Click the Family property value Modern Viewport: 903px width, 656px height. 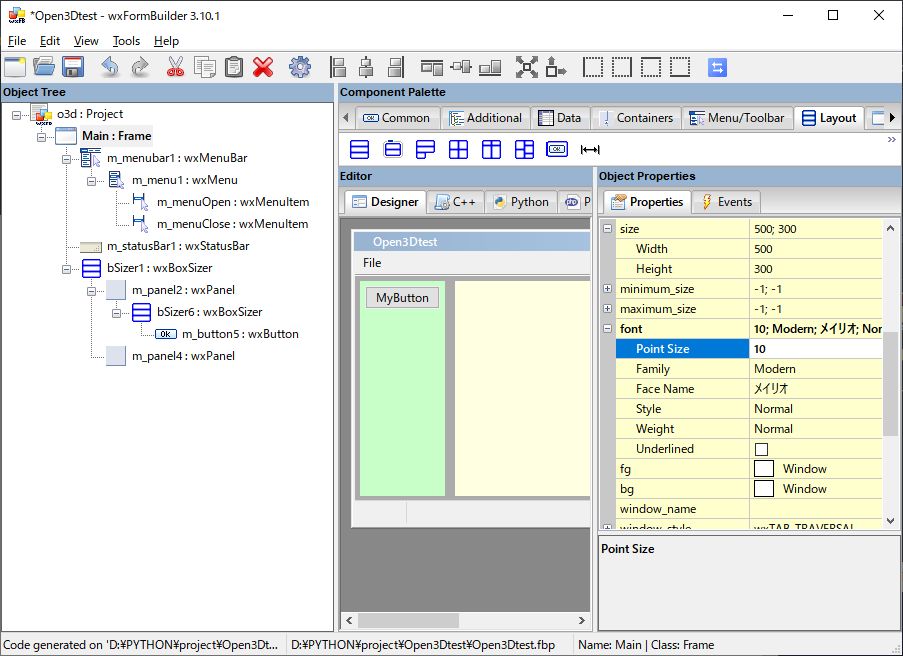click(815, 369)
